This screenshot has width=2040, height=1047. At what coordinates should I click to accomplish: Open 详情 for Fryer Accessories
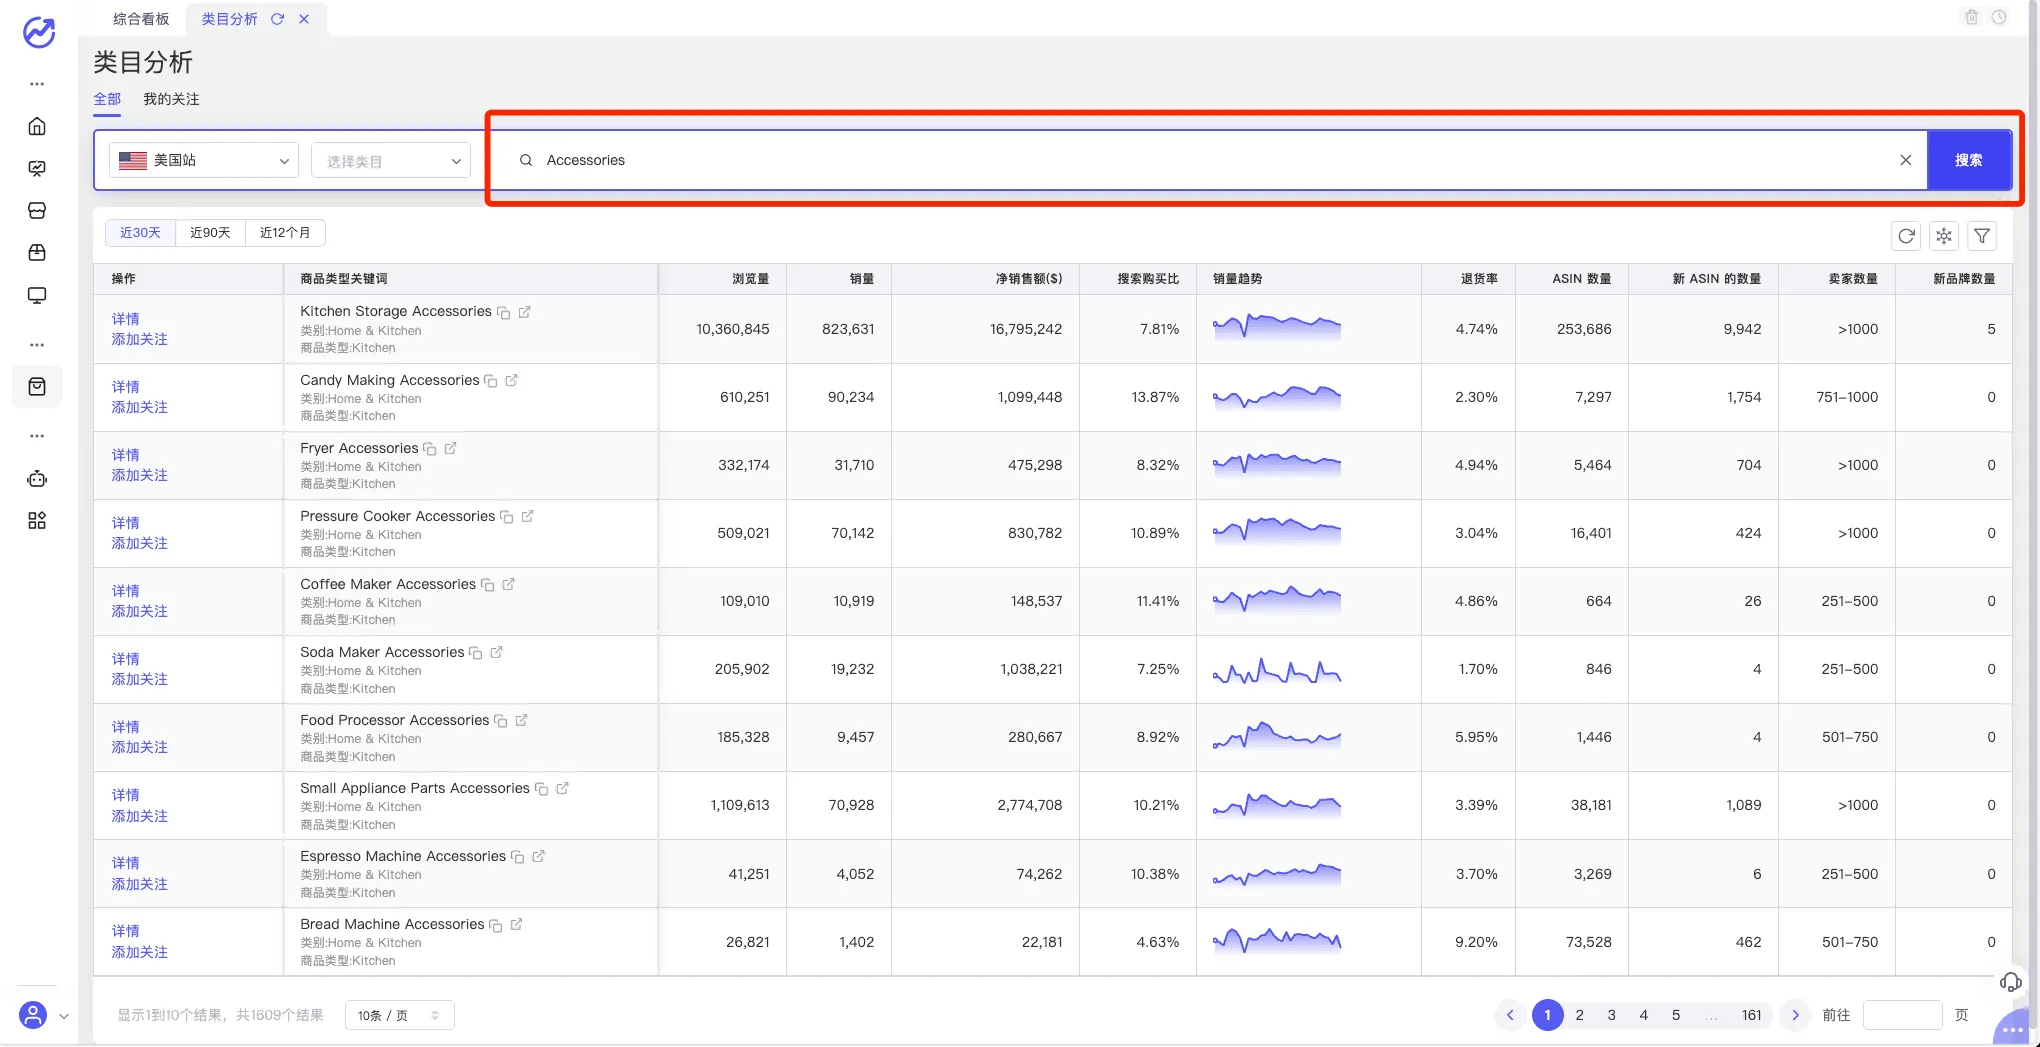(125, 455)
